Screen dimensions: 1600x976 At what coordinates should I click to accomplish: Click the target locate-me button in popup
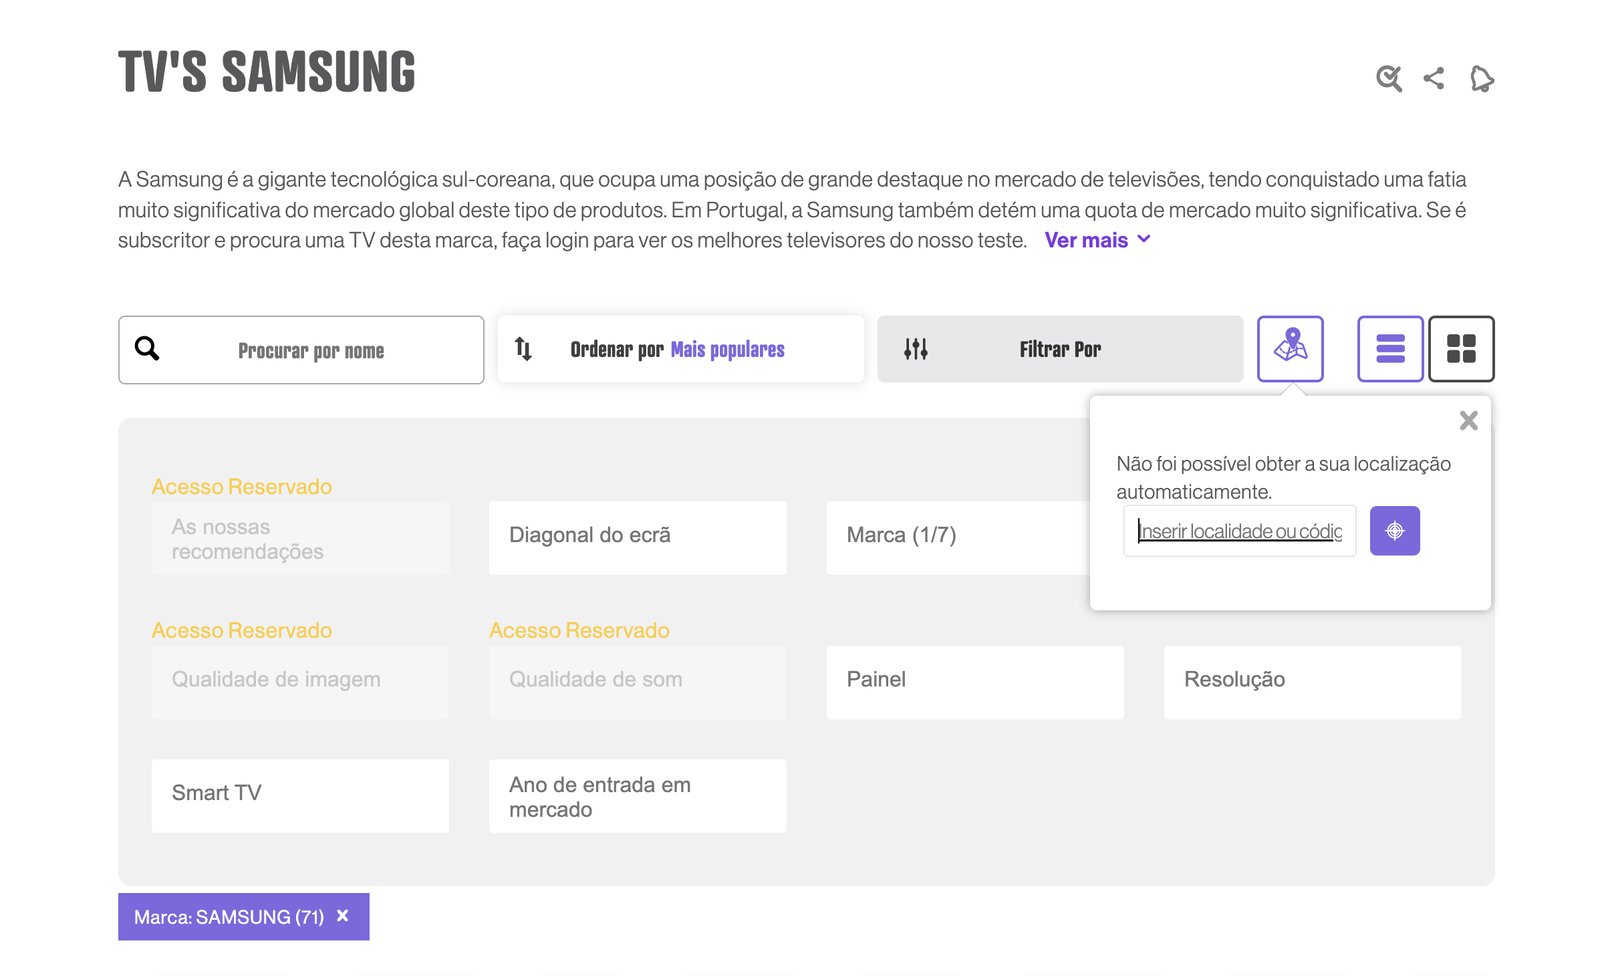pos(1394,531)
